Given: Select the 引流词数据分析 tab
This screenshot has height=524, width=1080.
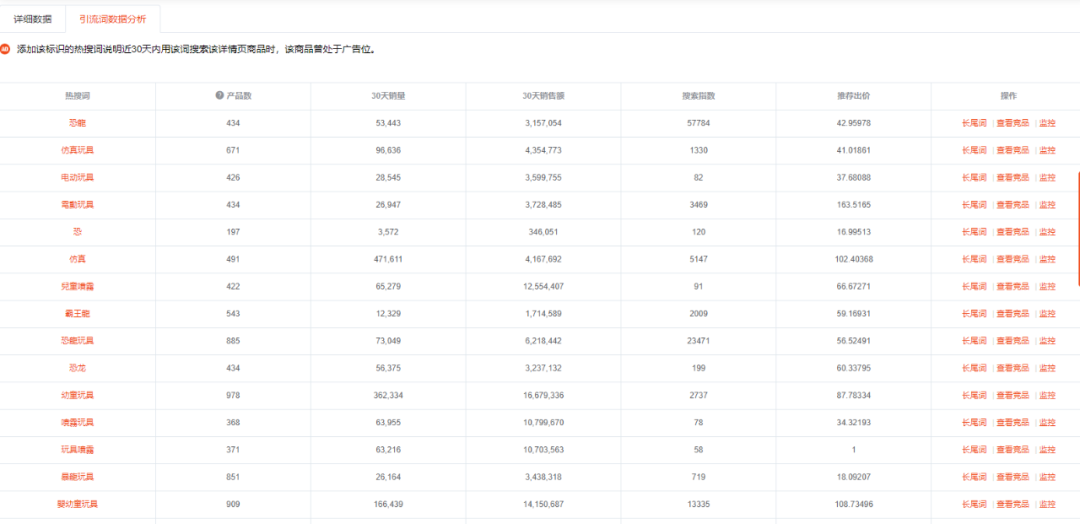Looking at the screenshot, I should pyautogui.click(x=112, y=19).
